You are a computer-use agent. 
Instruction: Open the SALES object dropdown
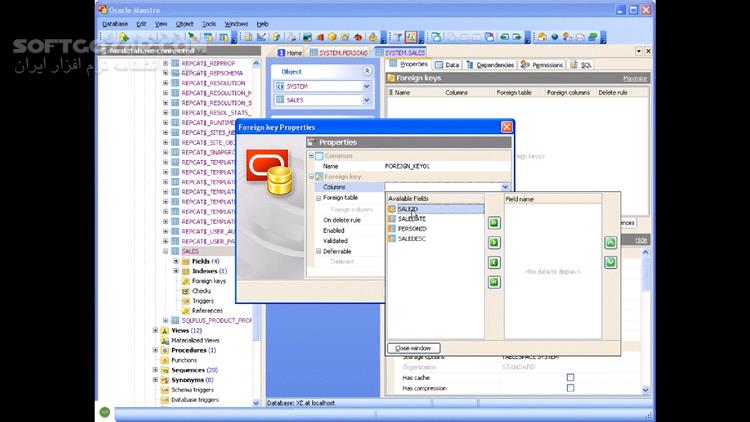coord(366,100)
